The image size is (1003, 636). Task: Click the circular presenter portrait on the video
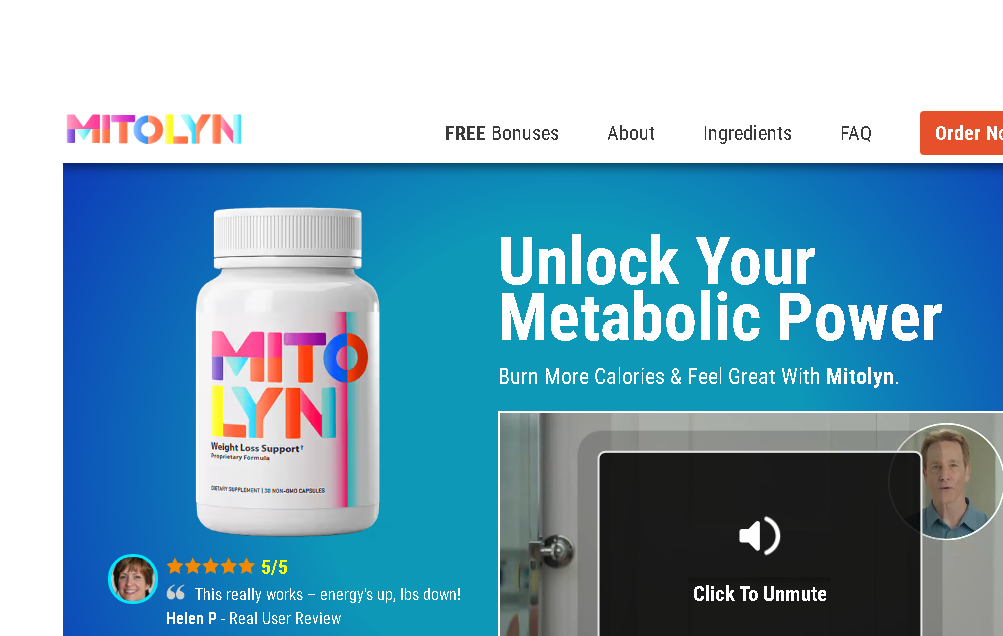tap(947, 481)
